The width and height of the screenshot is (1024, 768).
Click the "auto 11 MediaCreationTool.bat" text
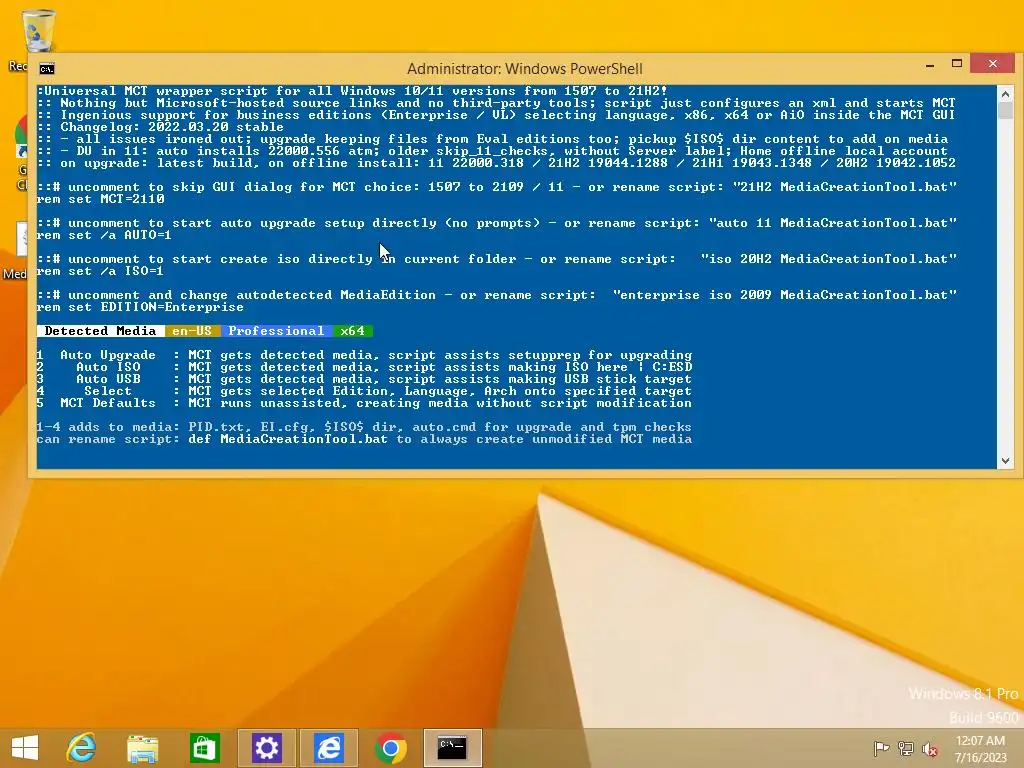coord(833,223)
